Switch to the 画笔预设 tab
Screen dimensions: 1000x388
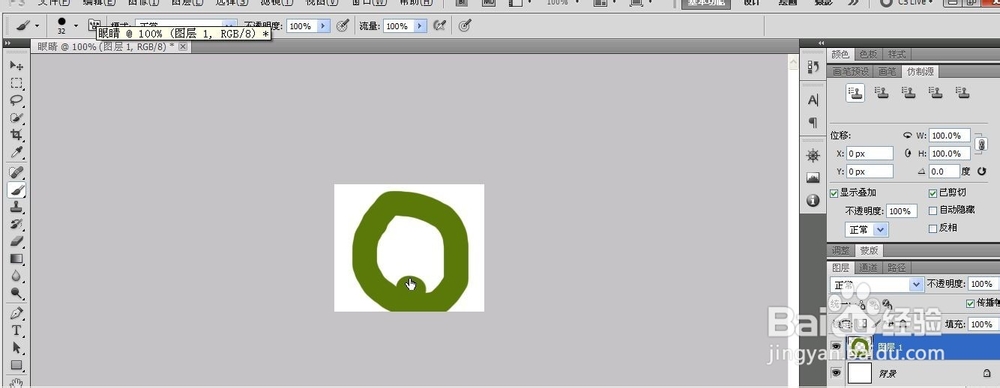pyautogui.click(x=851, y=71)
